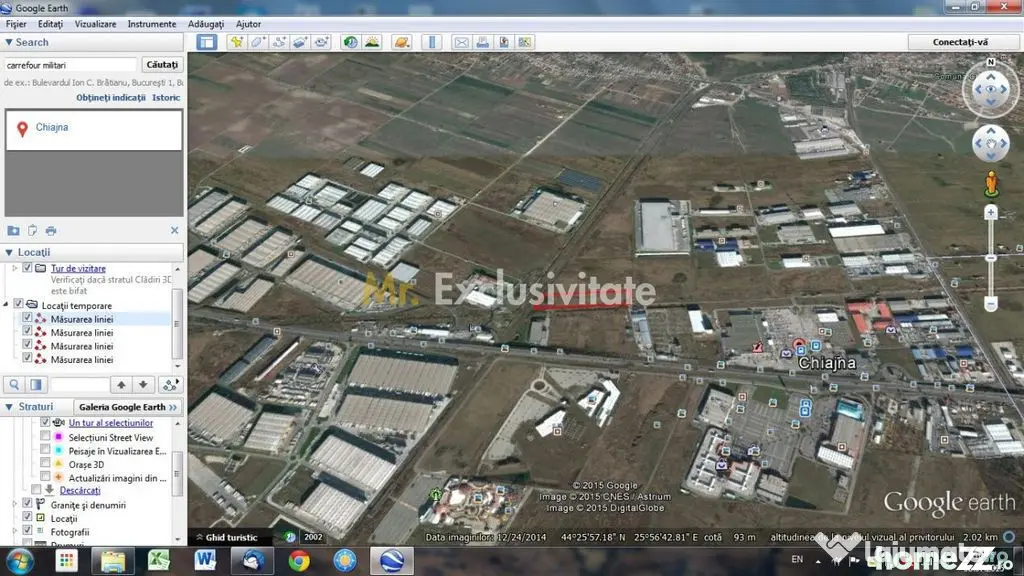The height and width of the screenshot is (576, 1024).
Task: Select the Add Path tool icon
Action: (x=279, y=42)
